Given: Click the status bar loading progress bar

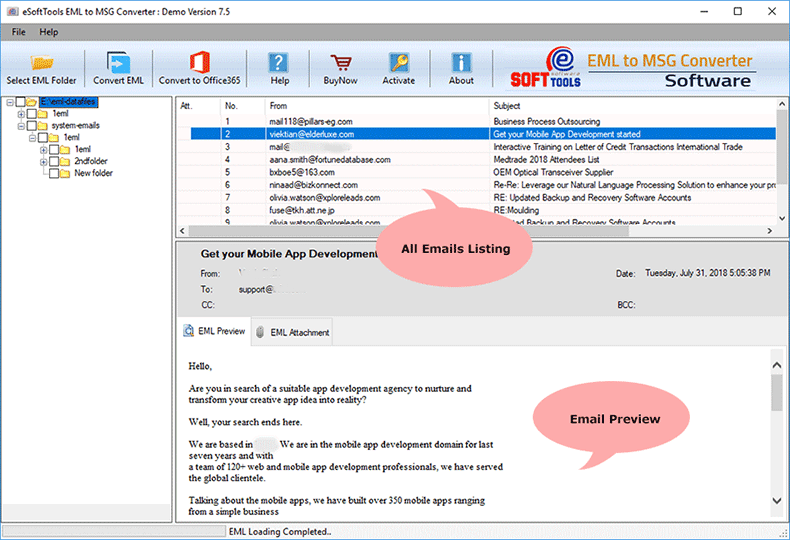Looking at the screenshot, I should click(x=114, y=531).
